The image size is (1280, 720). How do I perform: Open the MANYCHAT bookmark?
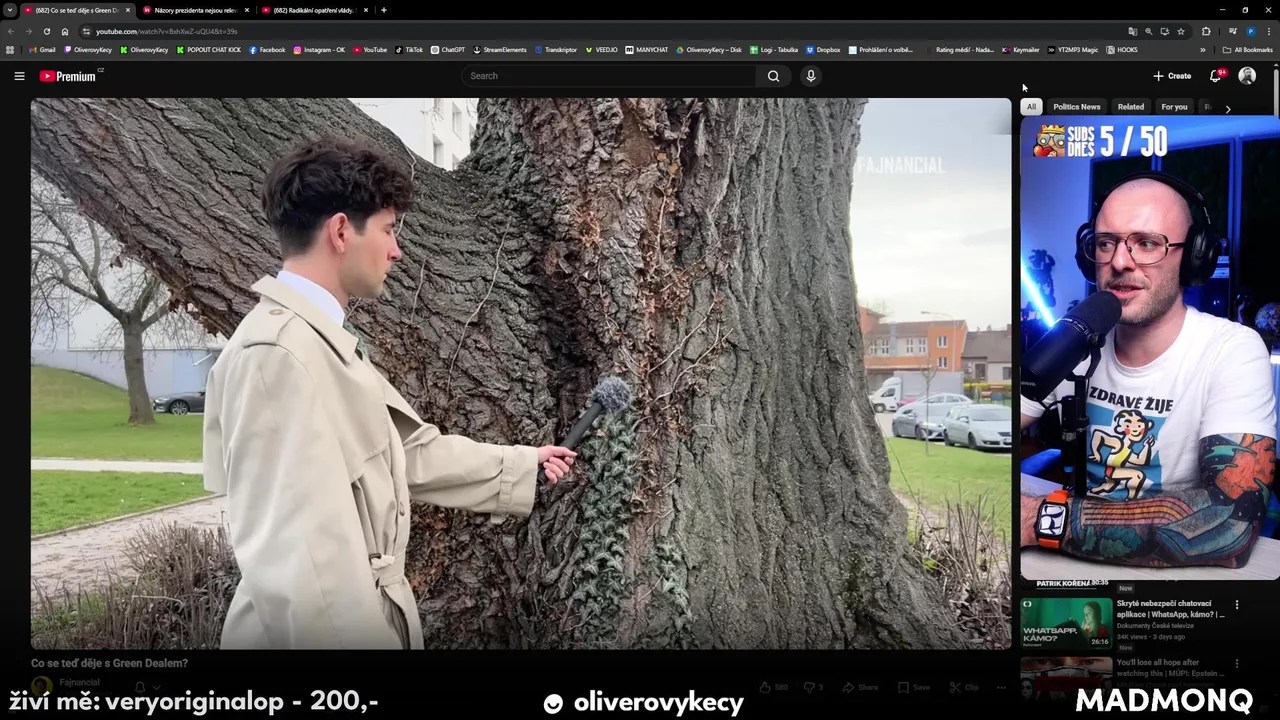[647, 50]
